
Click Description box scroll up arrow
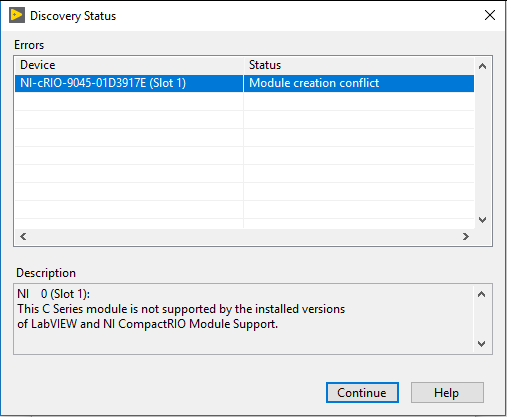pos(481,294)
